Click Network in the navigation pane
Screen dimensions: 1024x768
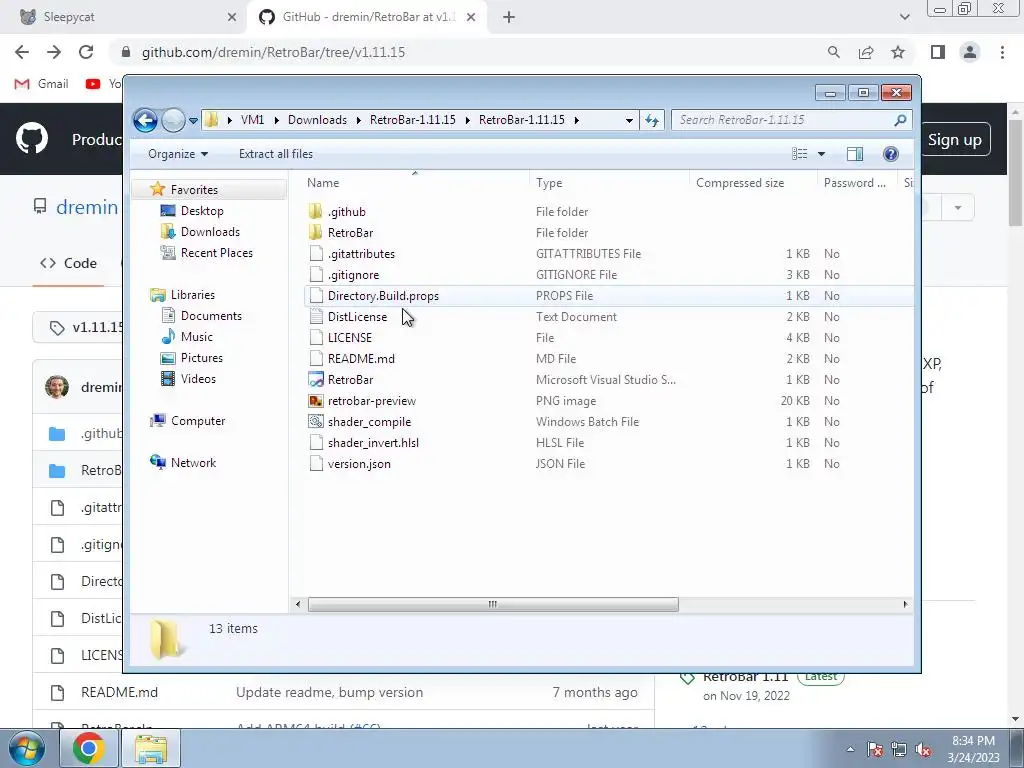[193, 462]
